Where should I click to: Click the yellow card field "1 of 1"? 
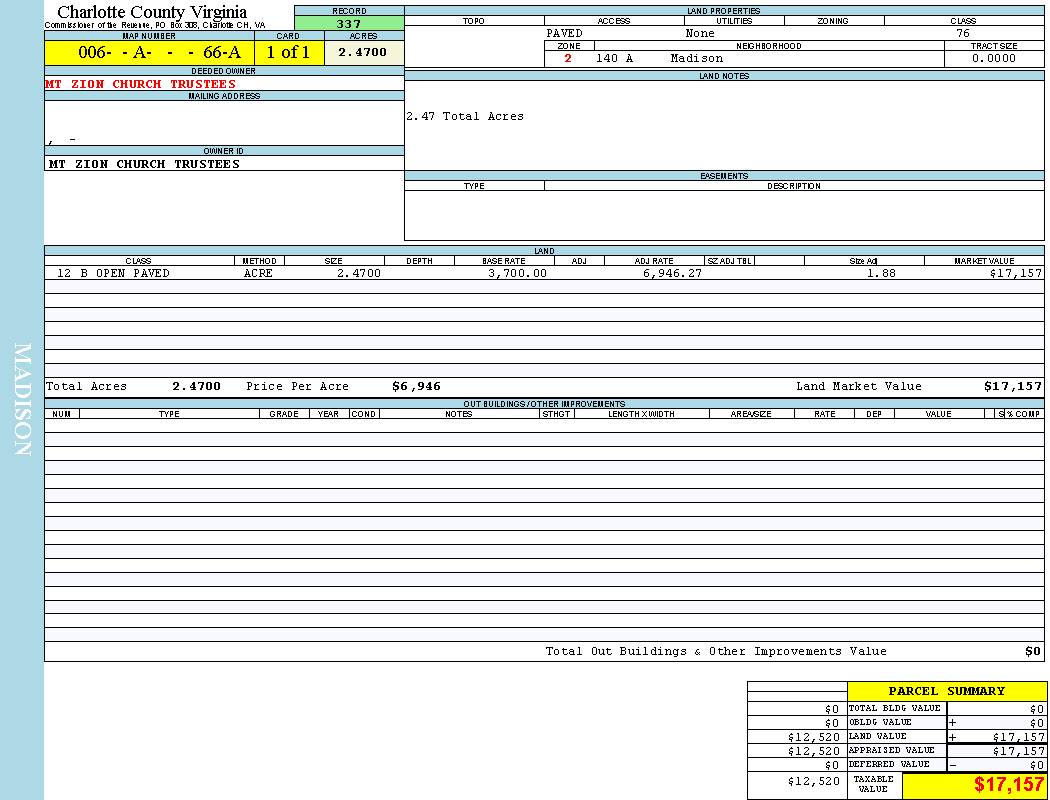coord(288,53)
